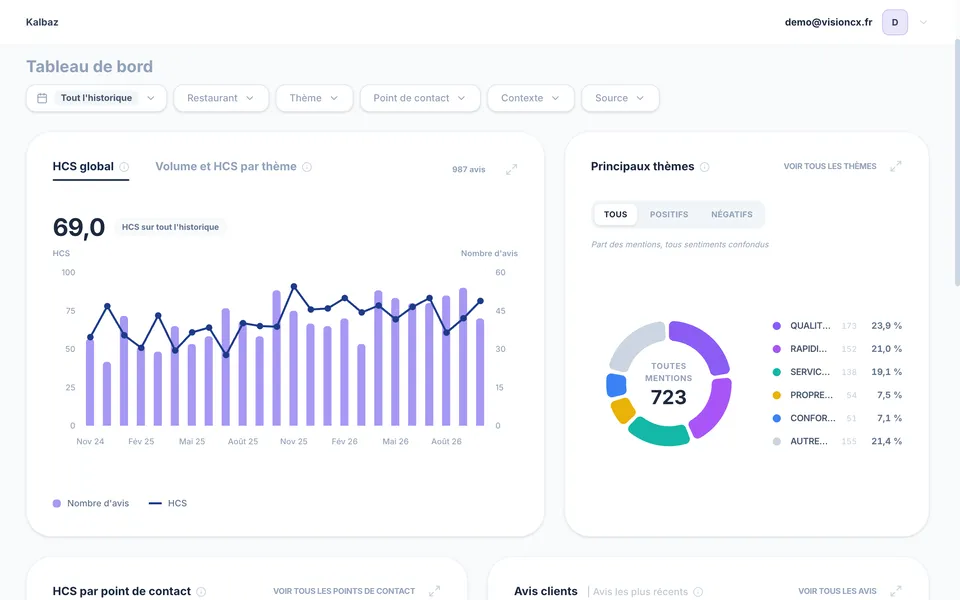The width and height of the screenshot is (960, 600).
Task: Expand the HCS par point de contact card
Action: pyautogui.click(x=435, y=591)
